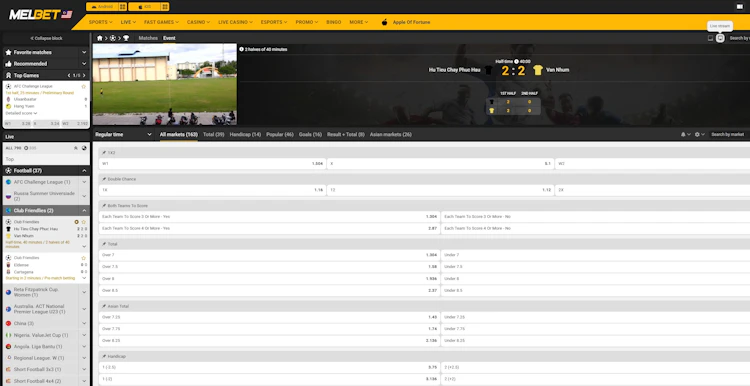Viewport: 750px width, 386px height.
Task: Open the Casino menu
Action: coord(198,22)
